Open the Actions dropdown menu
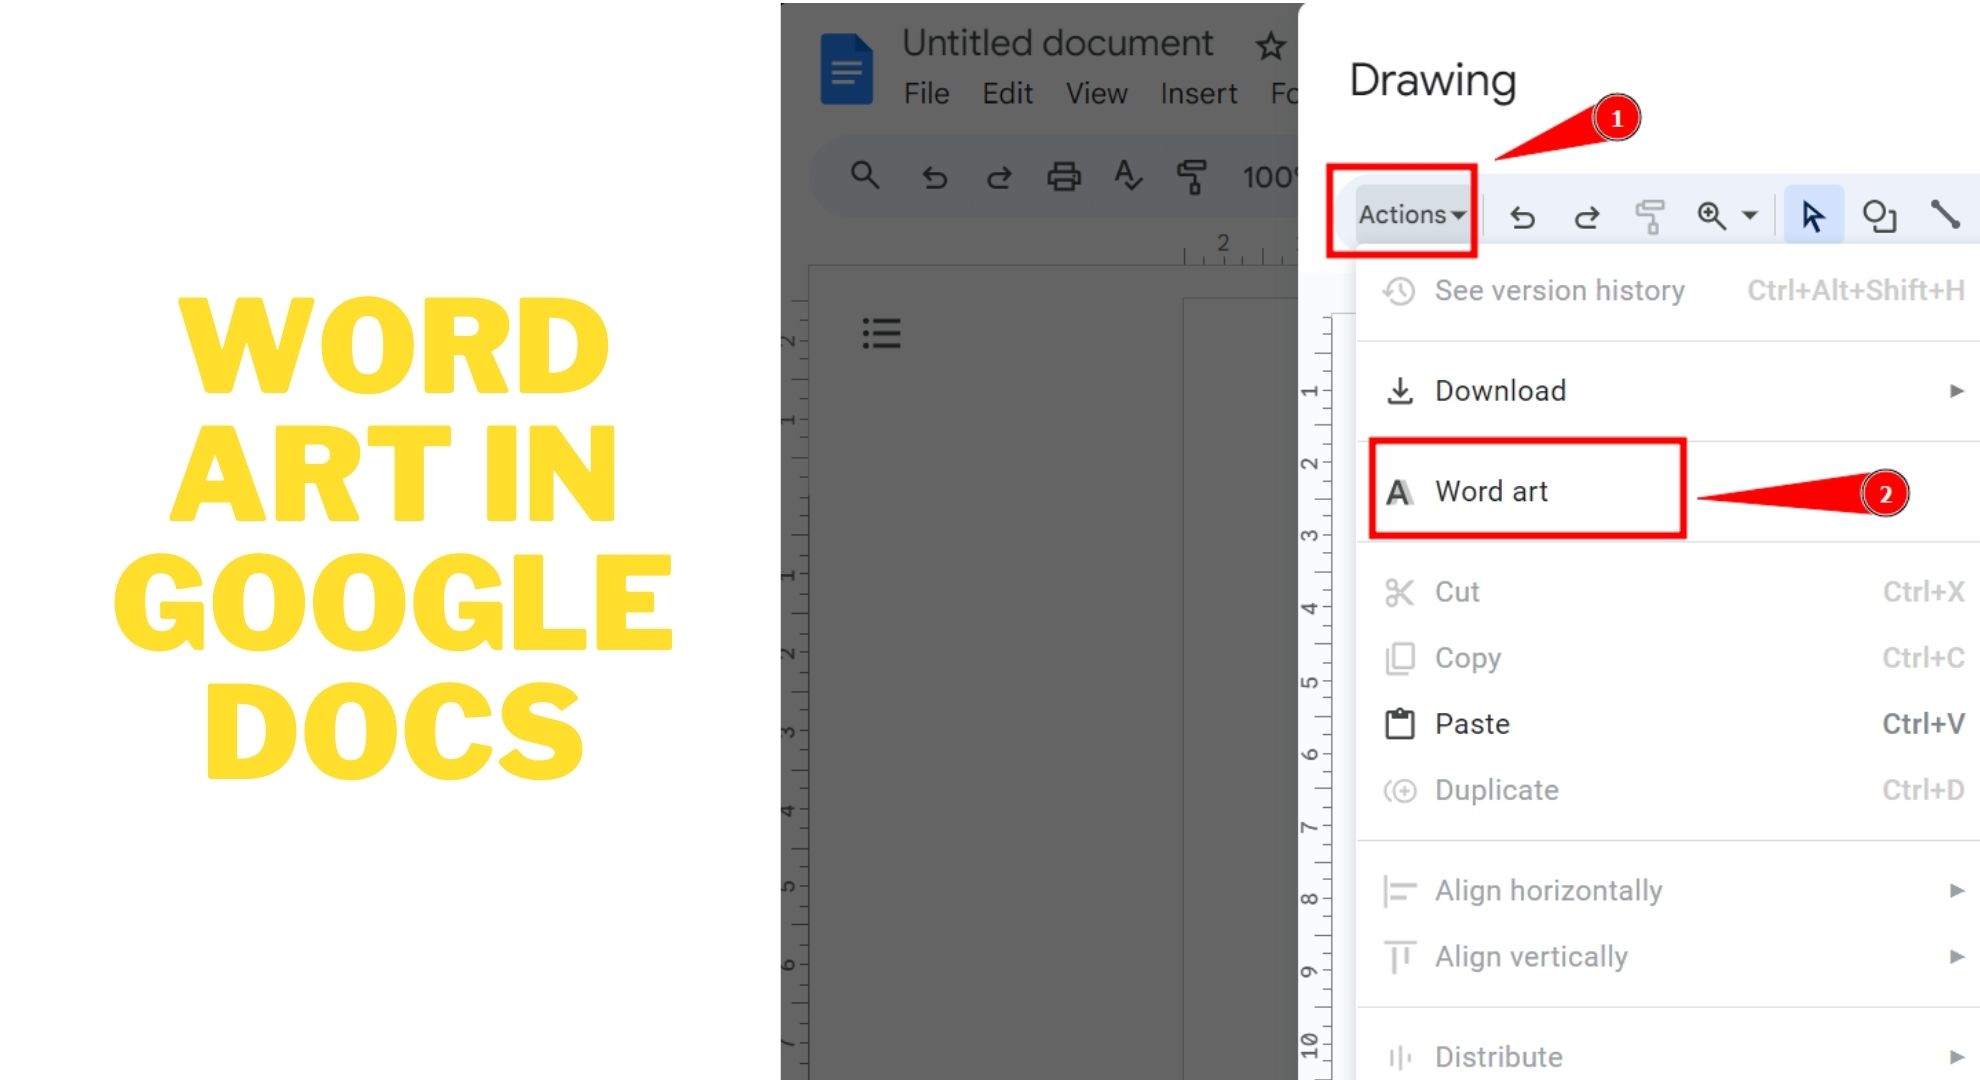Image resolution: width=1980 pixels, height=1080 pixels. 1411,215
